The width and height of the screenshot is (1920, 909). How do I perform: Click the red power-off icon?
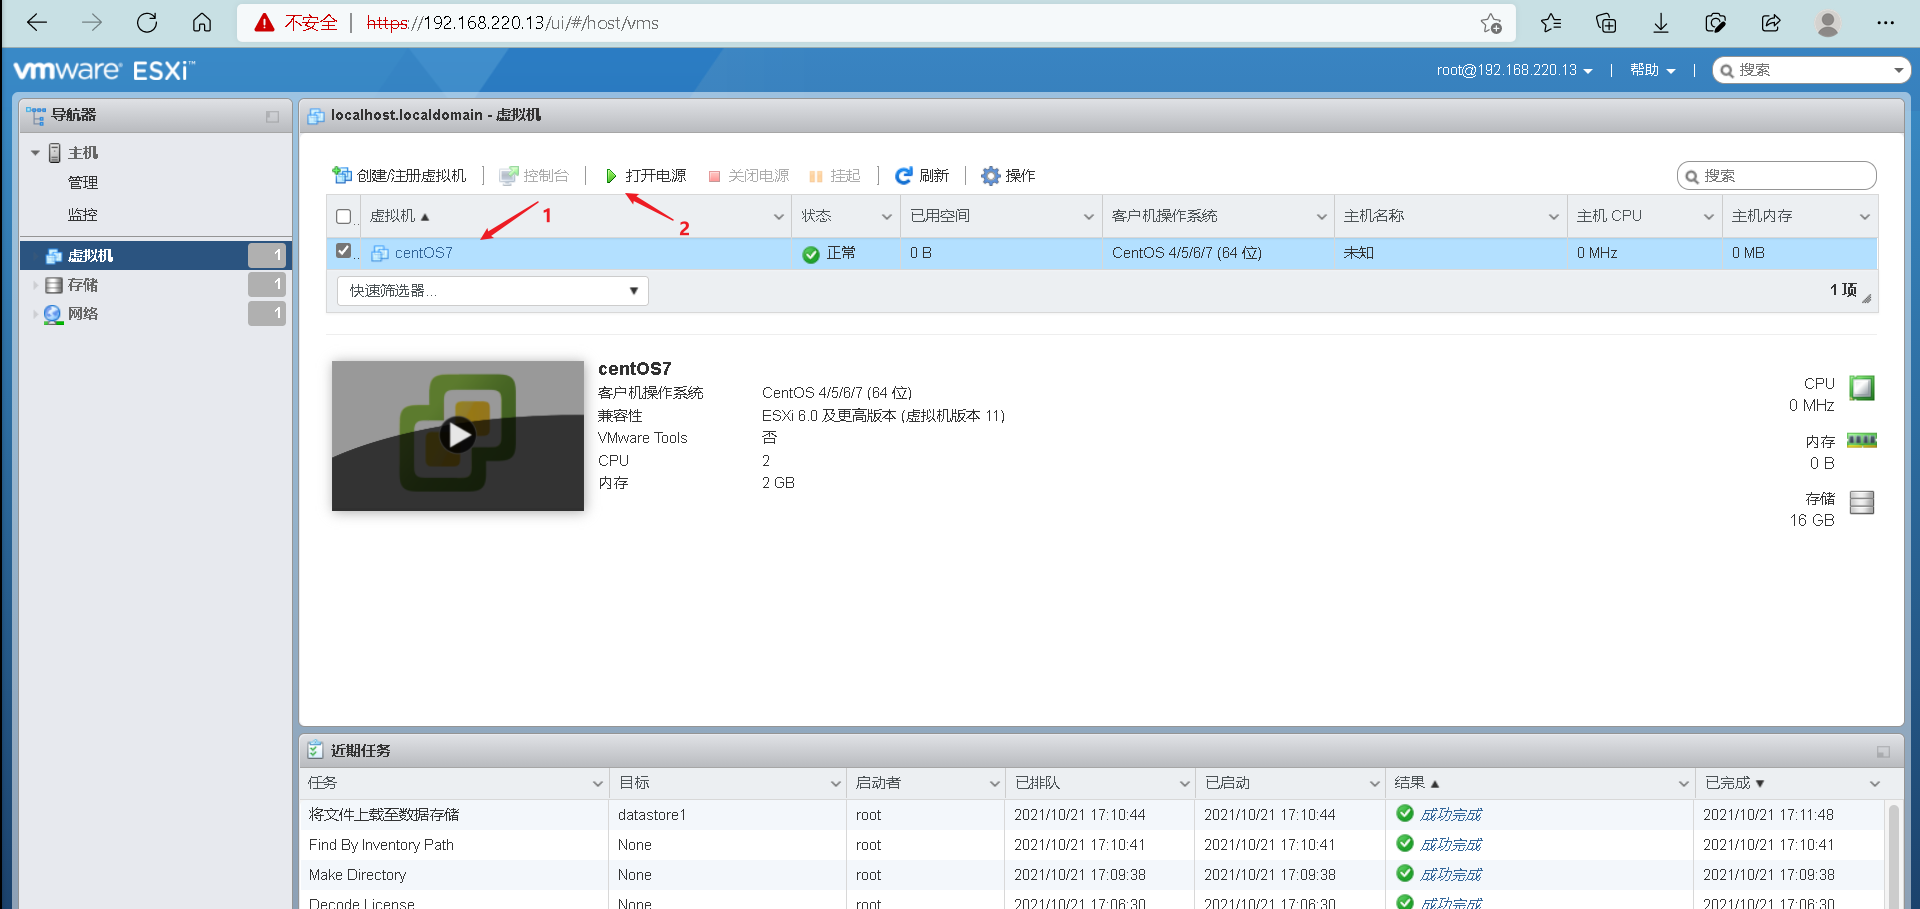pos(714,176)
